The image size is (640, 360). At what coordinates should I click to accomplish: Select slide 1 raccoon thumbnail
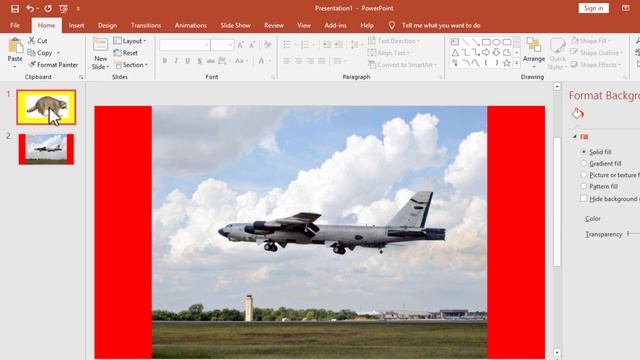pos(46,107)
